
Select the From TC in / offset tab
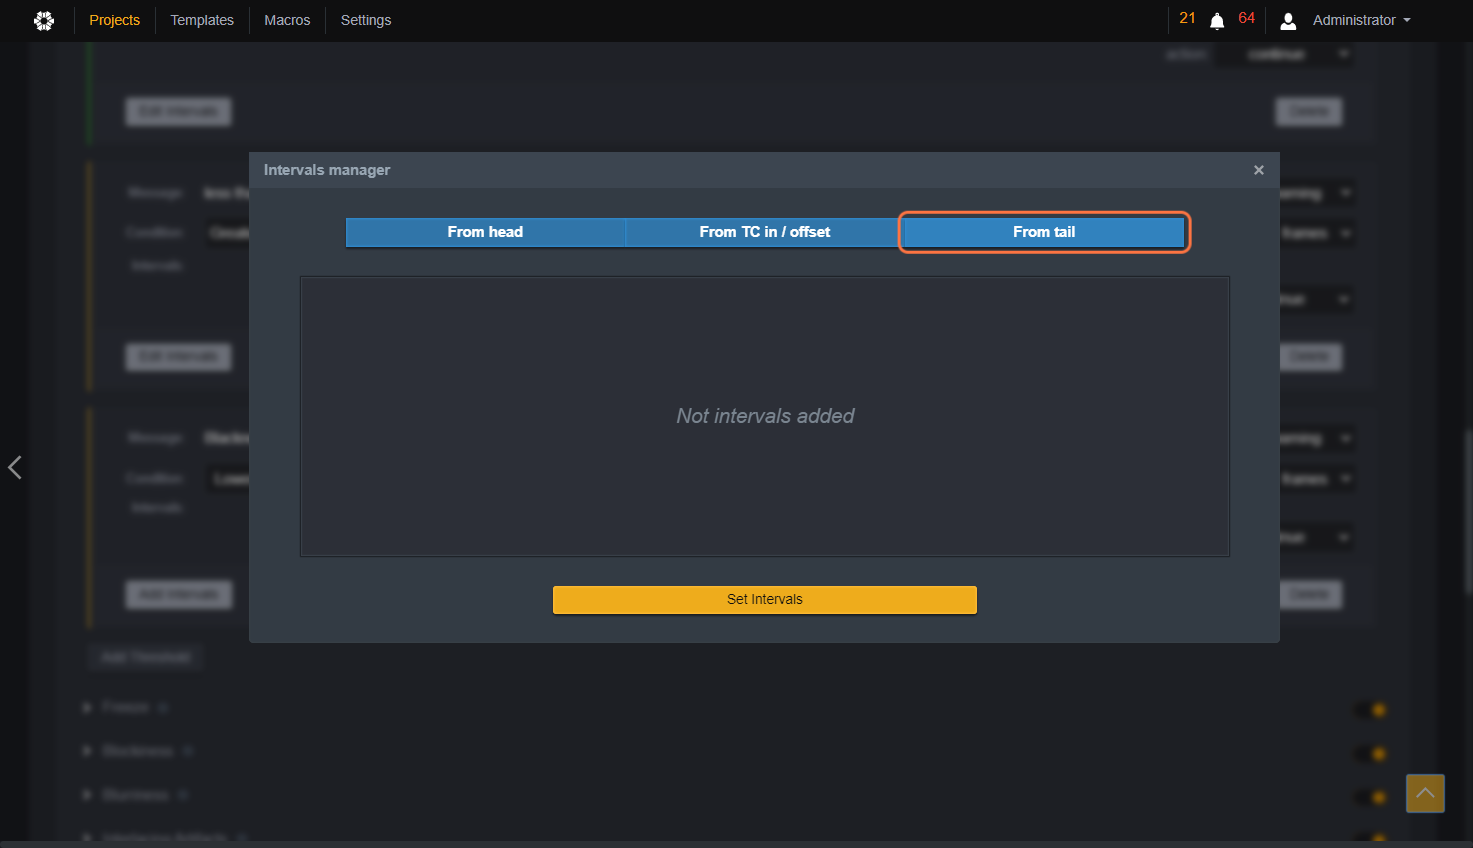point(765,232)
